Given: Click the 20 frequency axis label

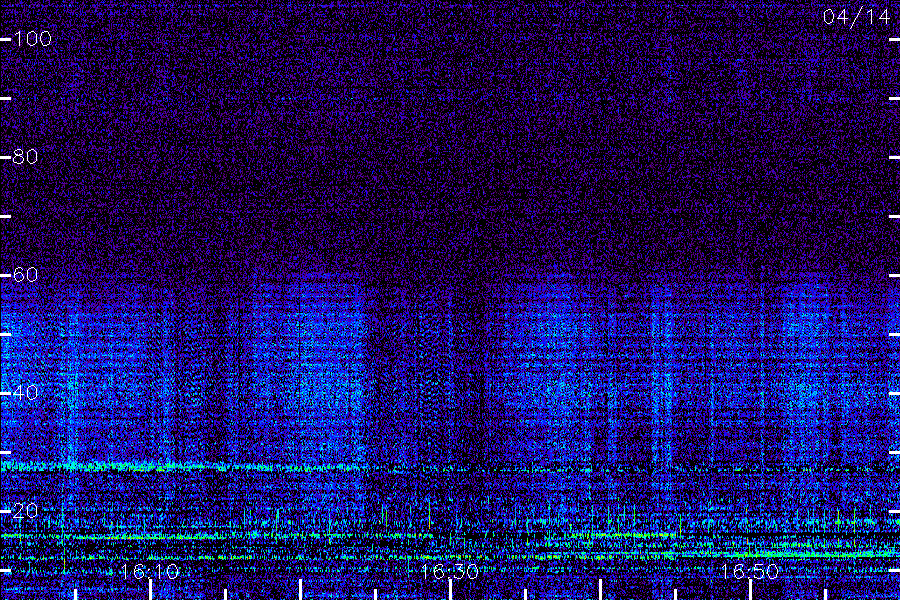Looking at the screenshot, I should tap(25, 510).
